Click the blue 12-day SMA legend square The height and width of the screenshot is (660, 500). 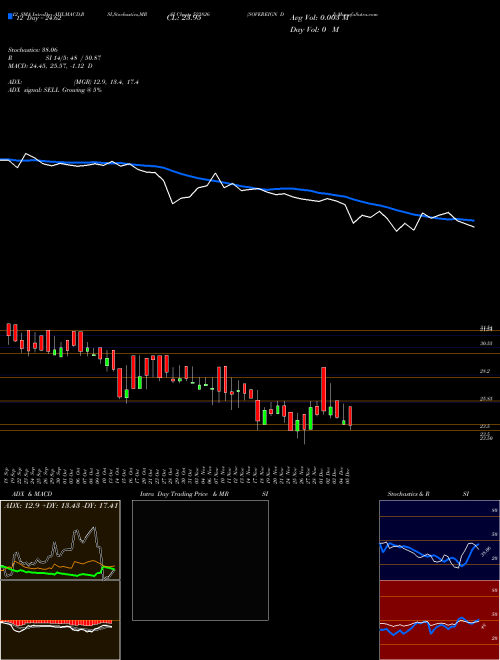click(10, 17)
